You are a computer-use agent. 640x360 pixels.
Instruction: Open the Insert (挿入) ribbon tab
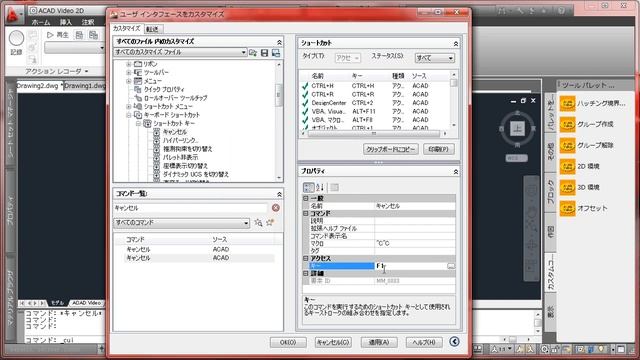click(66, 22)
